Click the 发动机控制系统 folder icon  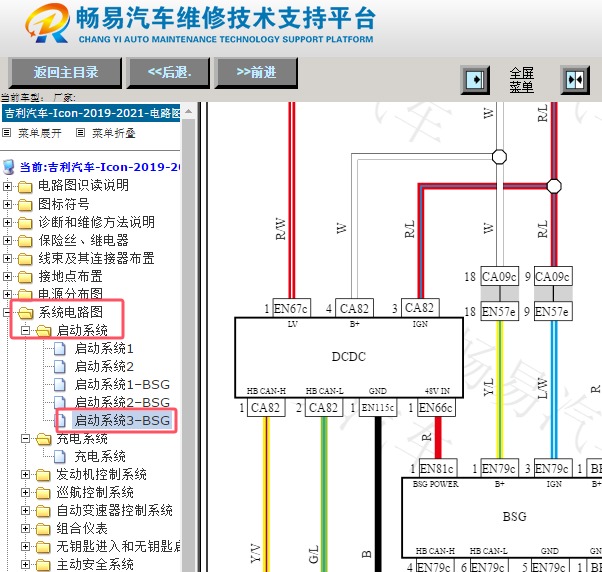tap(43, 475)
